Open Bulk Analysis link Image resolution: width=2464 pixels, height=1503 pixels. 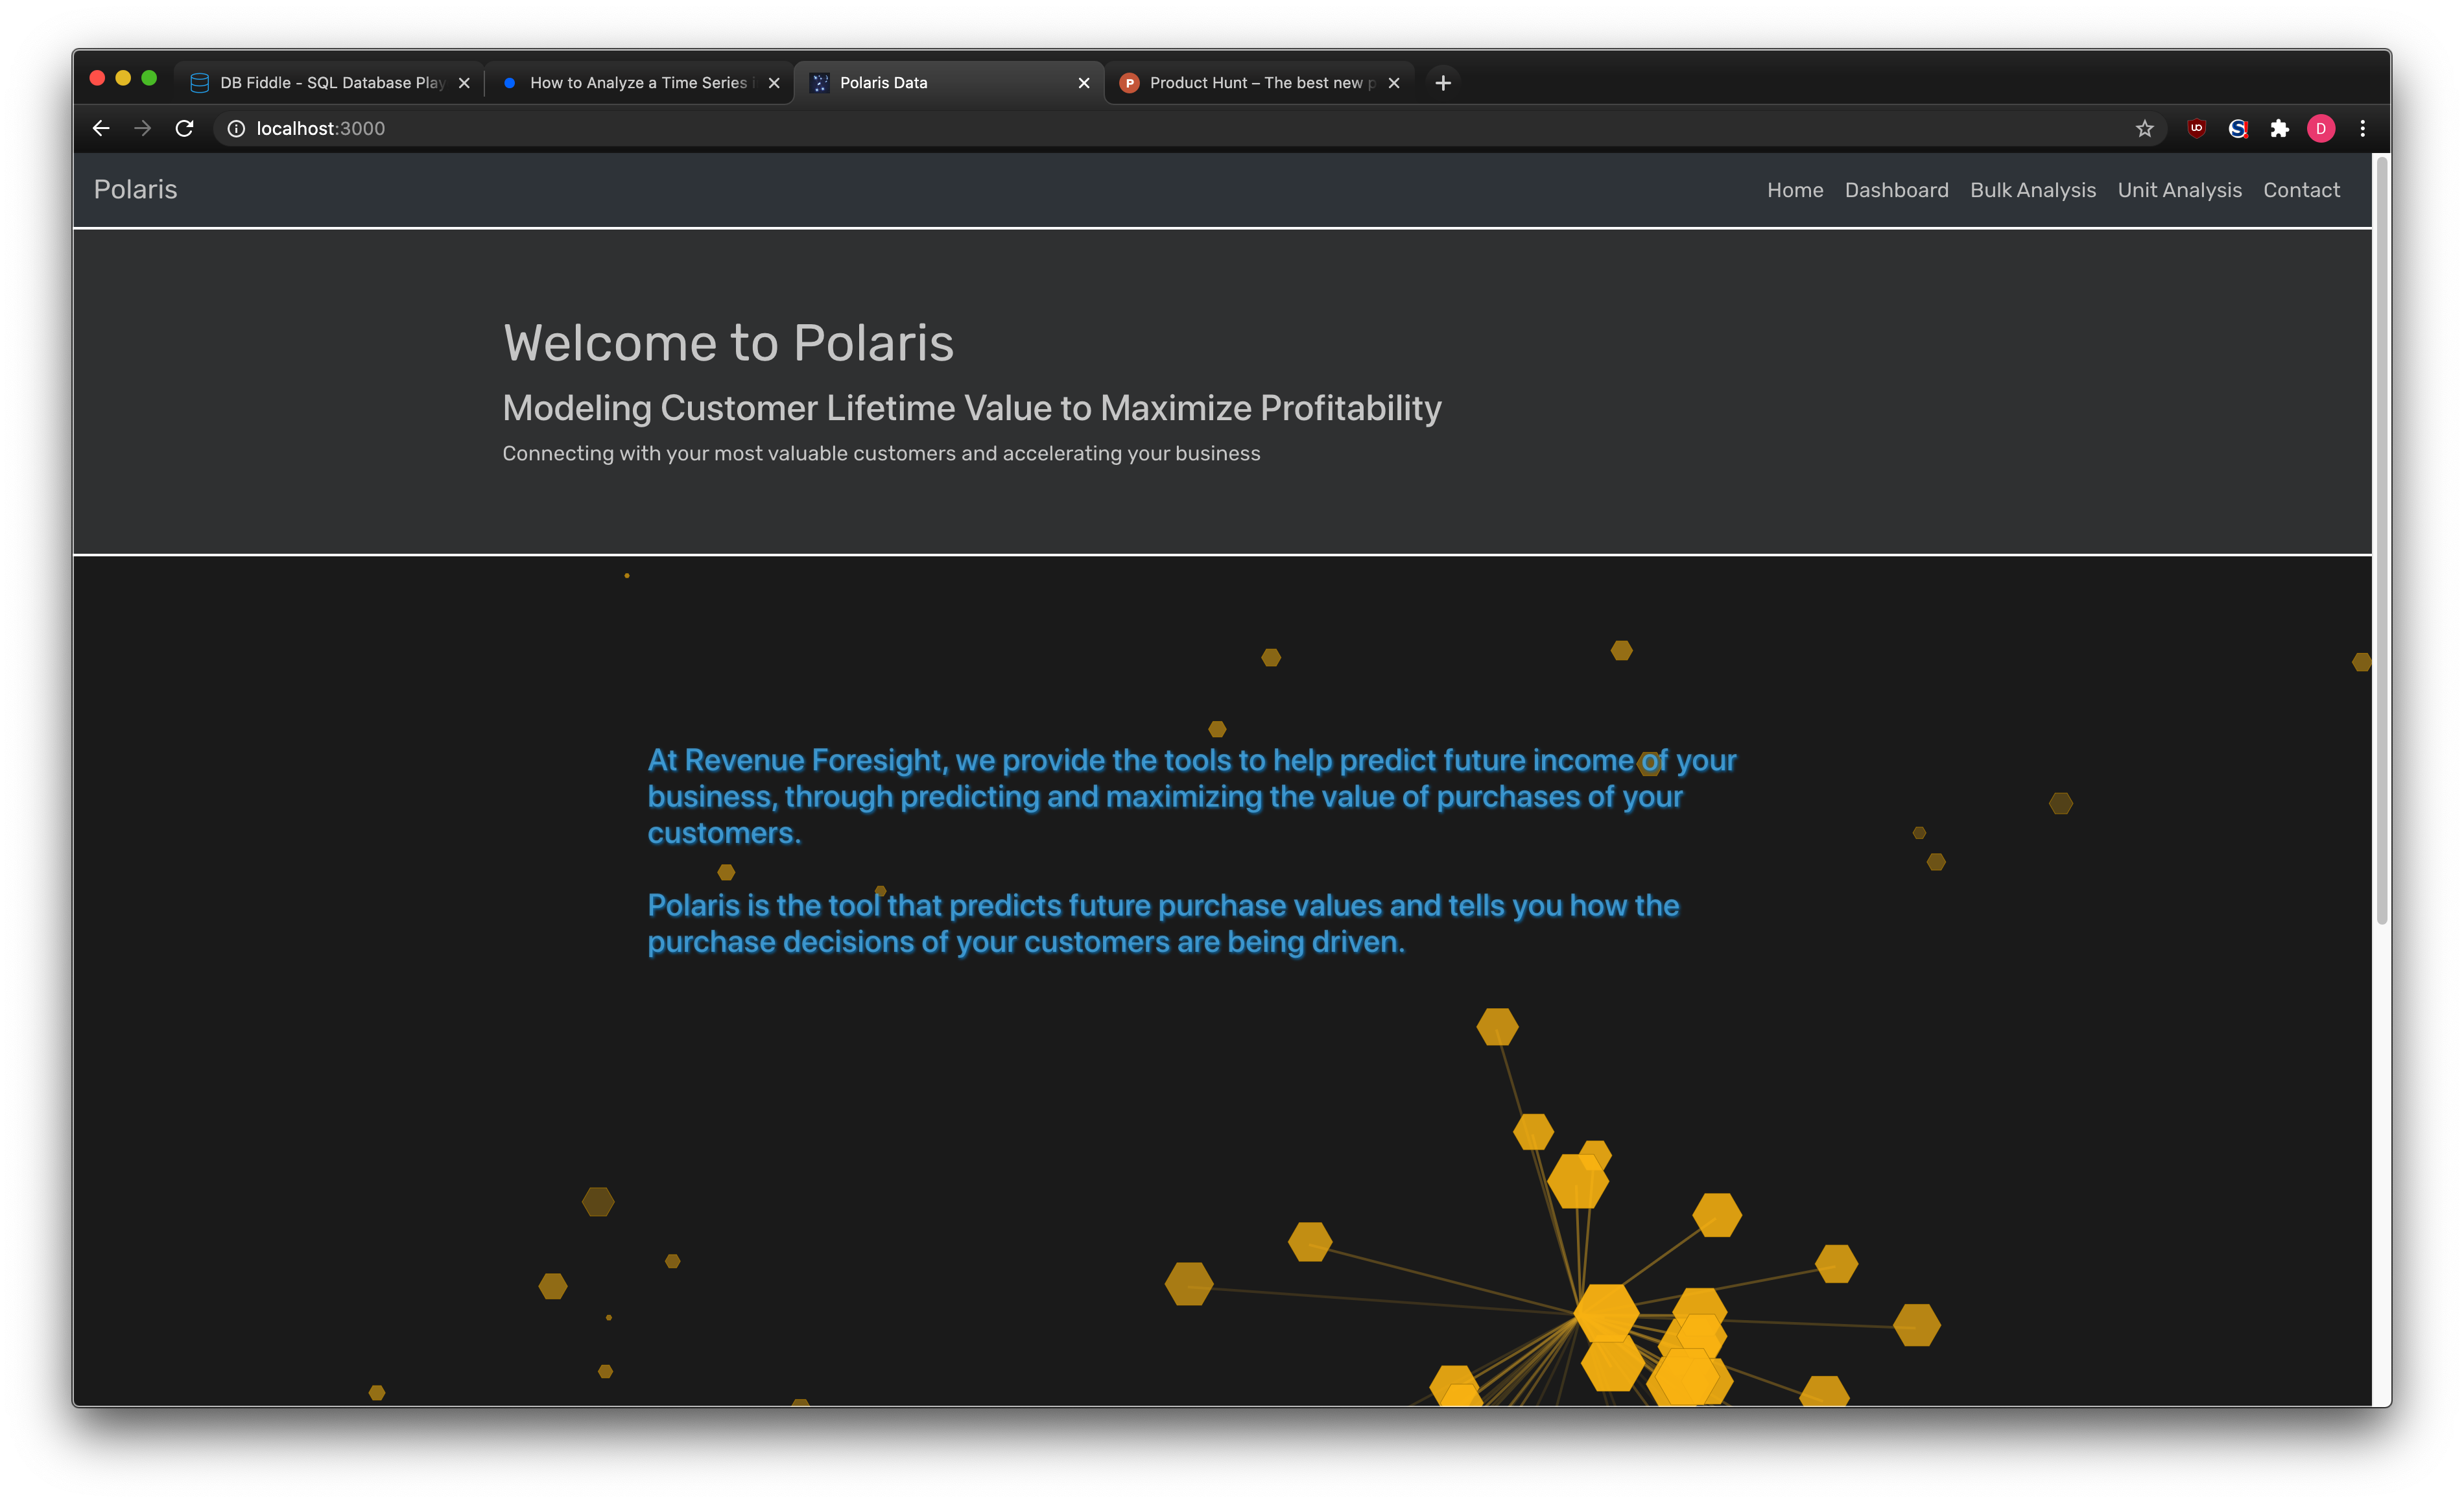[x=2032, y=190]
